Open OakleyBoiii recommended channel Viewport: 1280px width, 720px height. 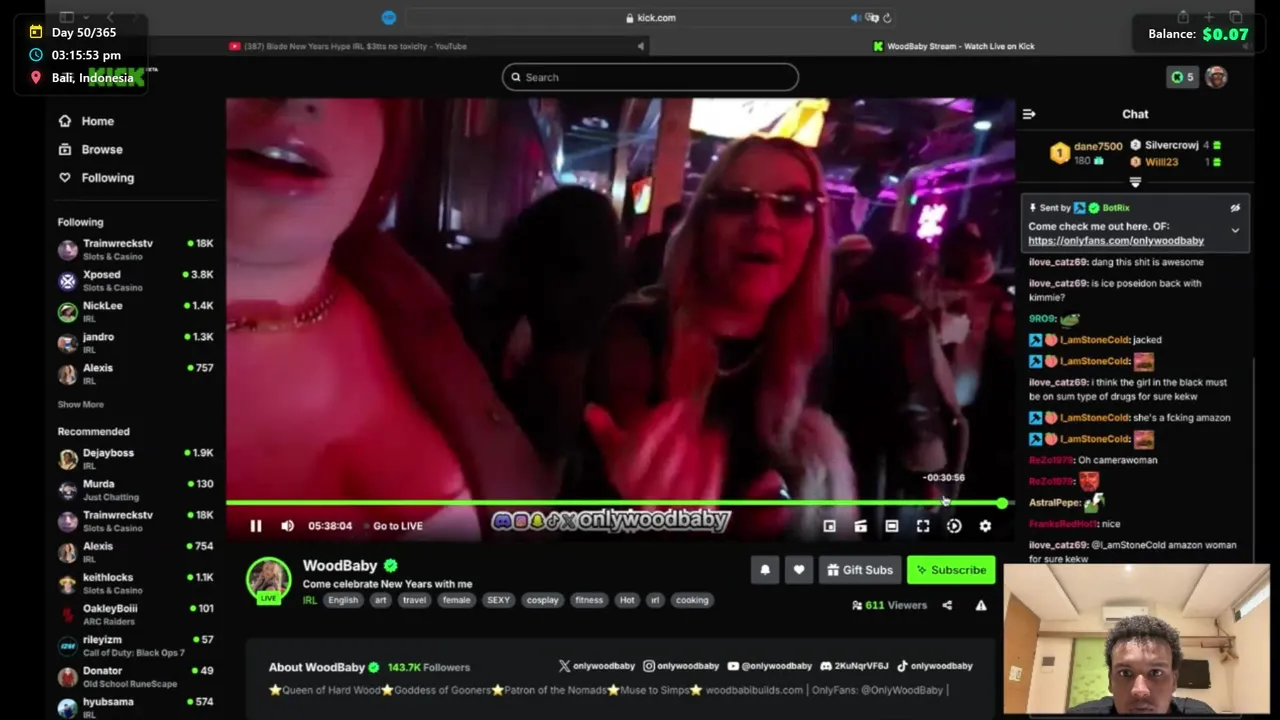tap(135, 613)
